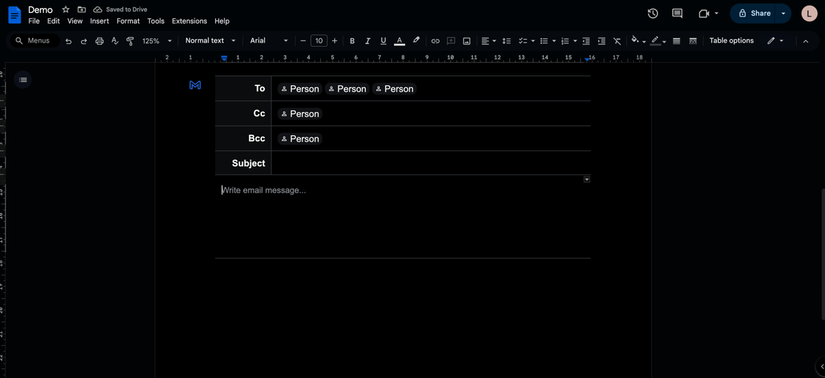
Task: Select the Person chip in Bcc
Action: [x=299, y=139]
